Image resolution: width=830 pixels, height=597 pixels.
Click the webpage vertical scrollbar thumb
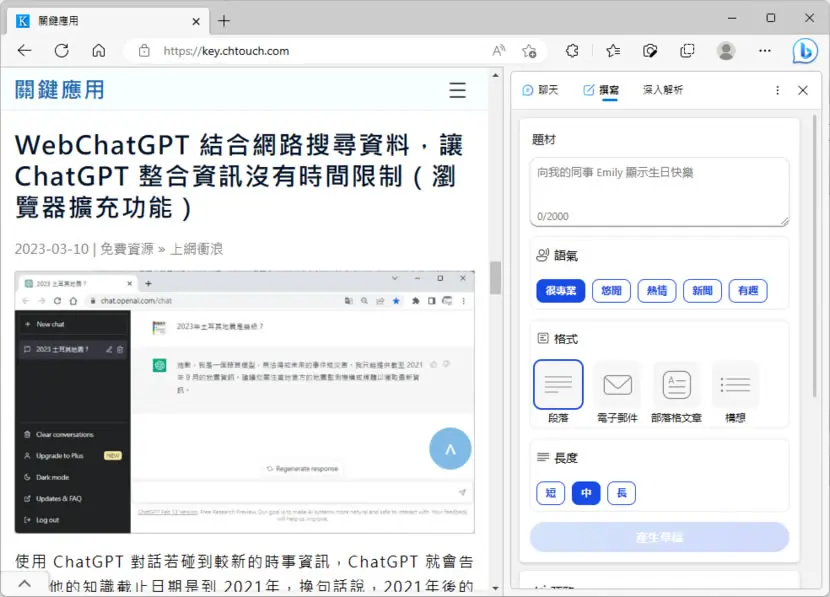click(495, 278)
